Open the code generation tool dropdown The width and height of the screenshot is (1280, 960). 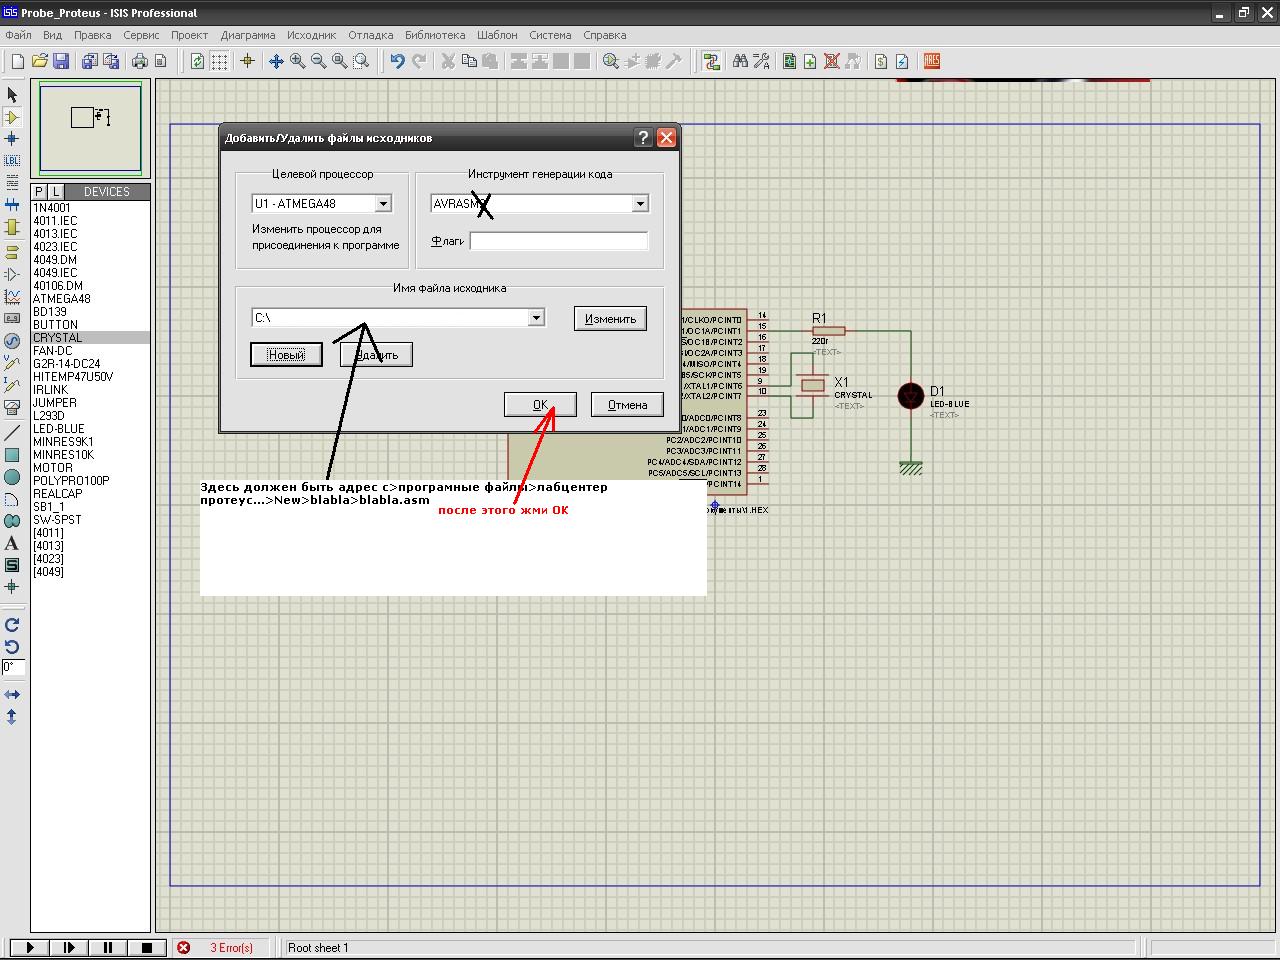tap(640, 204)
